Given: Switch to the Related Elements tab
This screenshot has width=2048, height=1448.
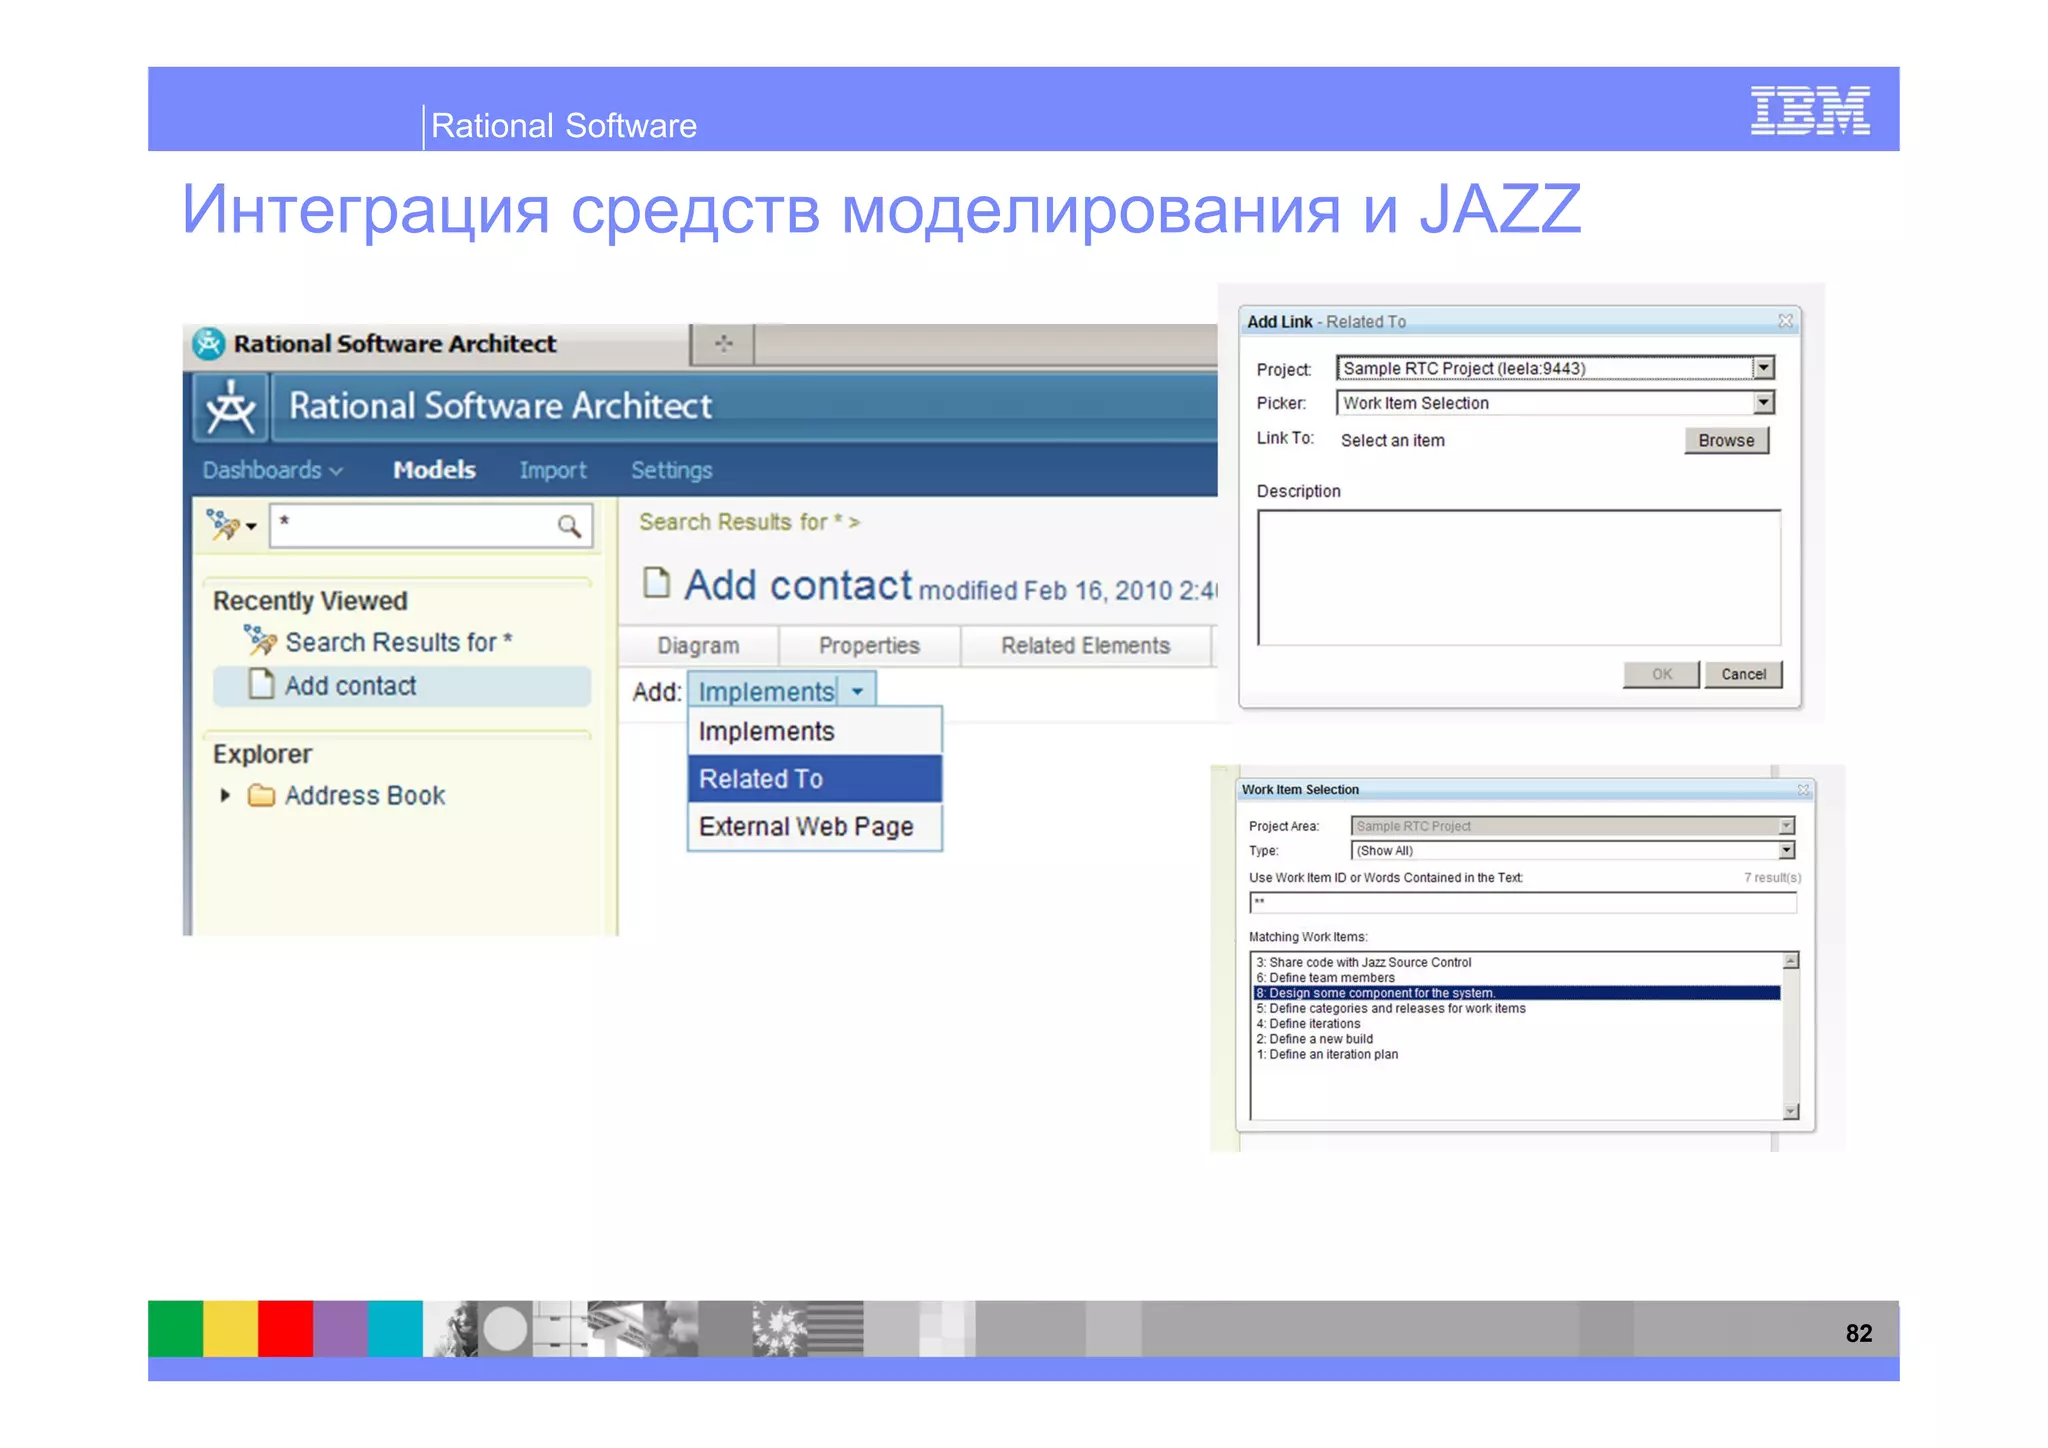Looking at the screenshot, I should point(1086,646).
